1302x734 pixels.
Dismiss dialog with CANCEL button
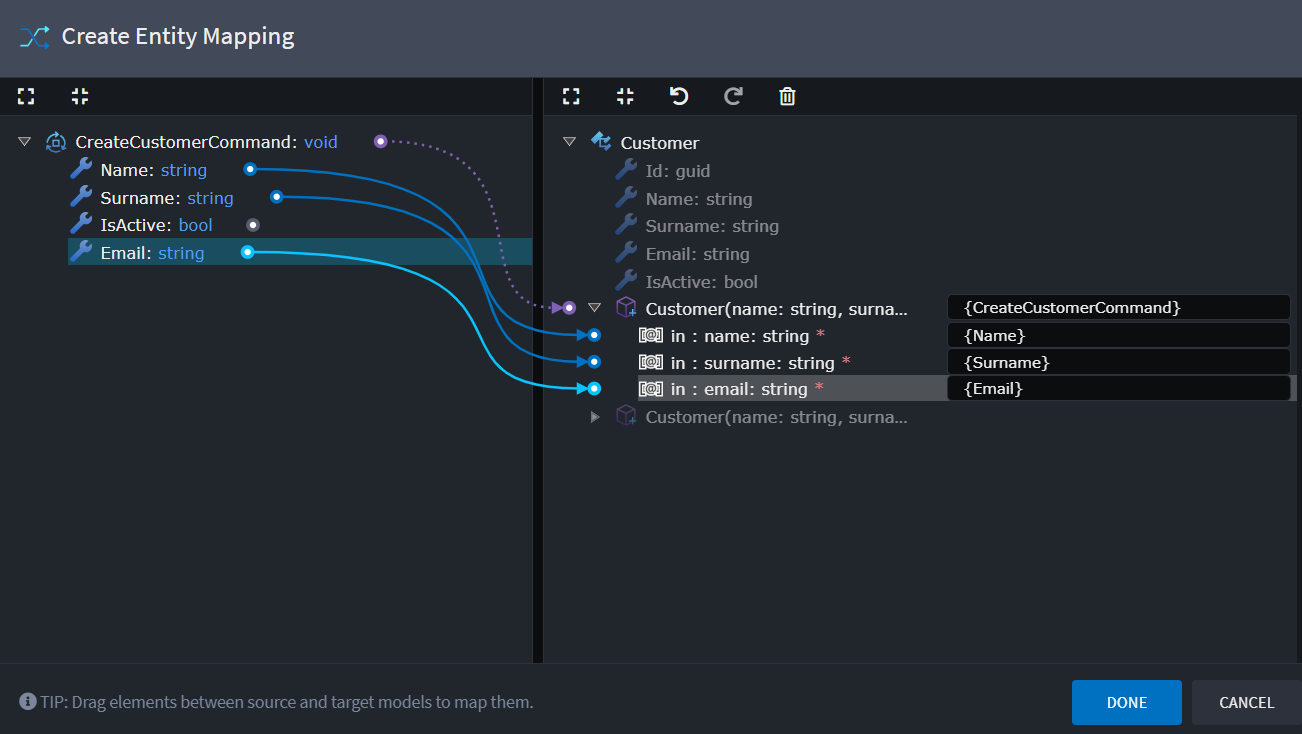coord(1247,702)
